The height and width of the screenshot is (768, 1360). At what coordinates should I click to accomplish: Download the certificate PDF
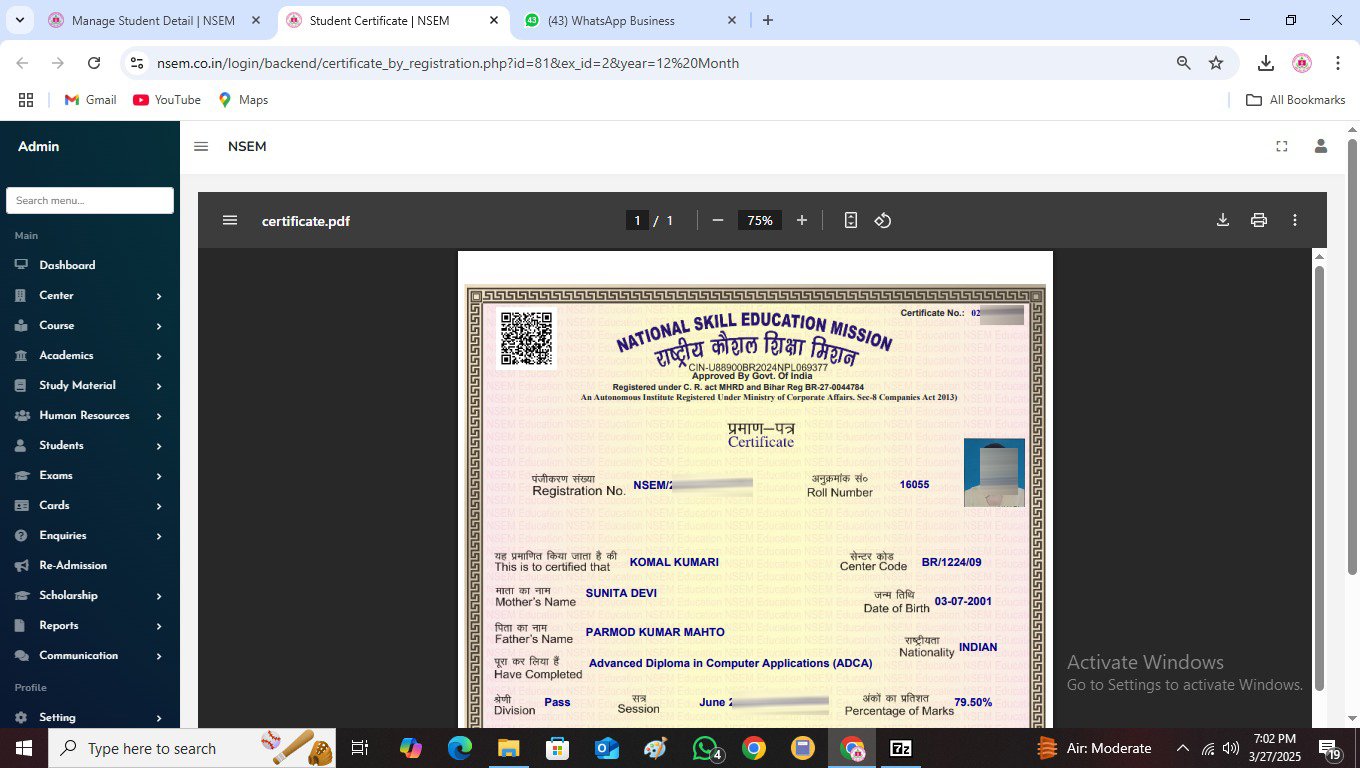tap(1222, 220)
